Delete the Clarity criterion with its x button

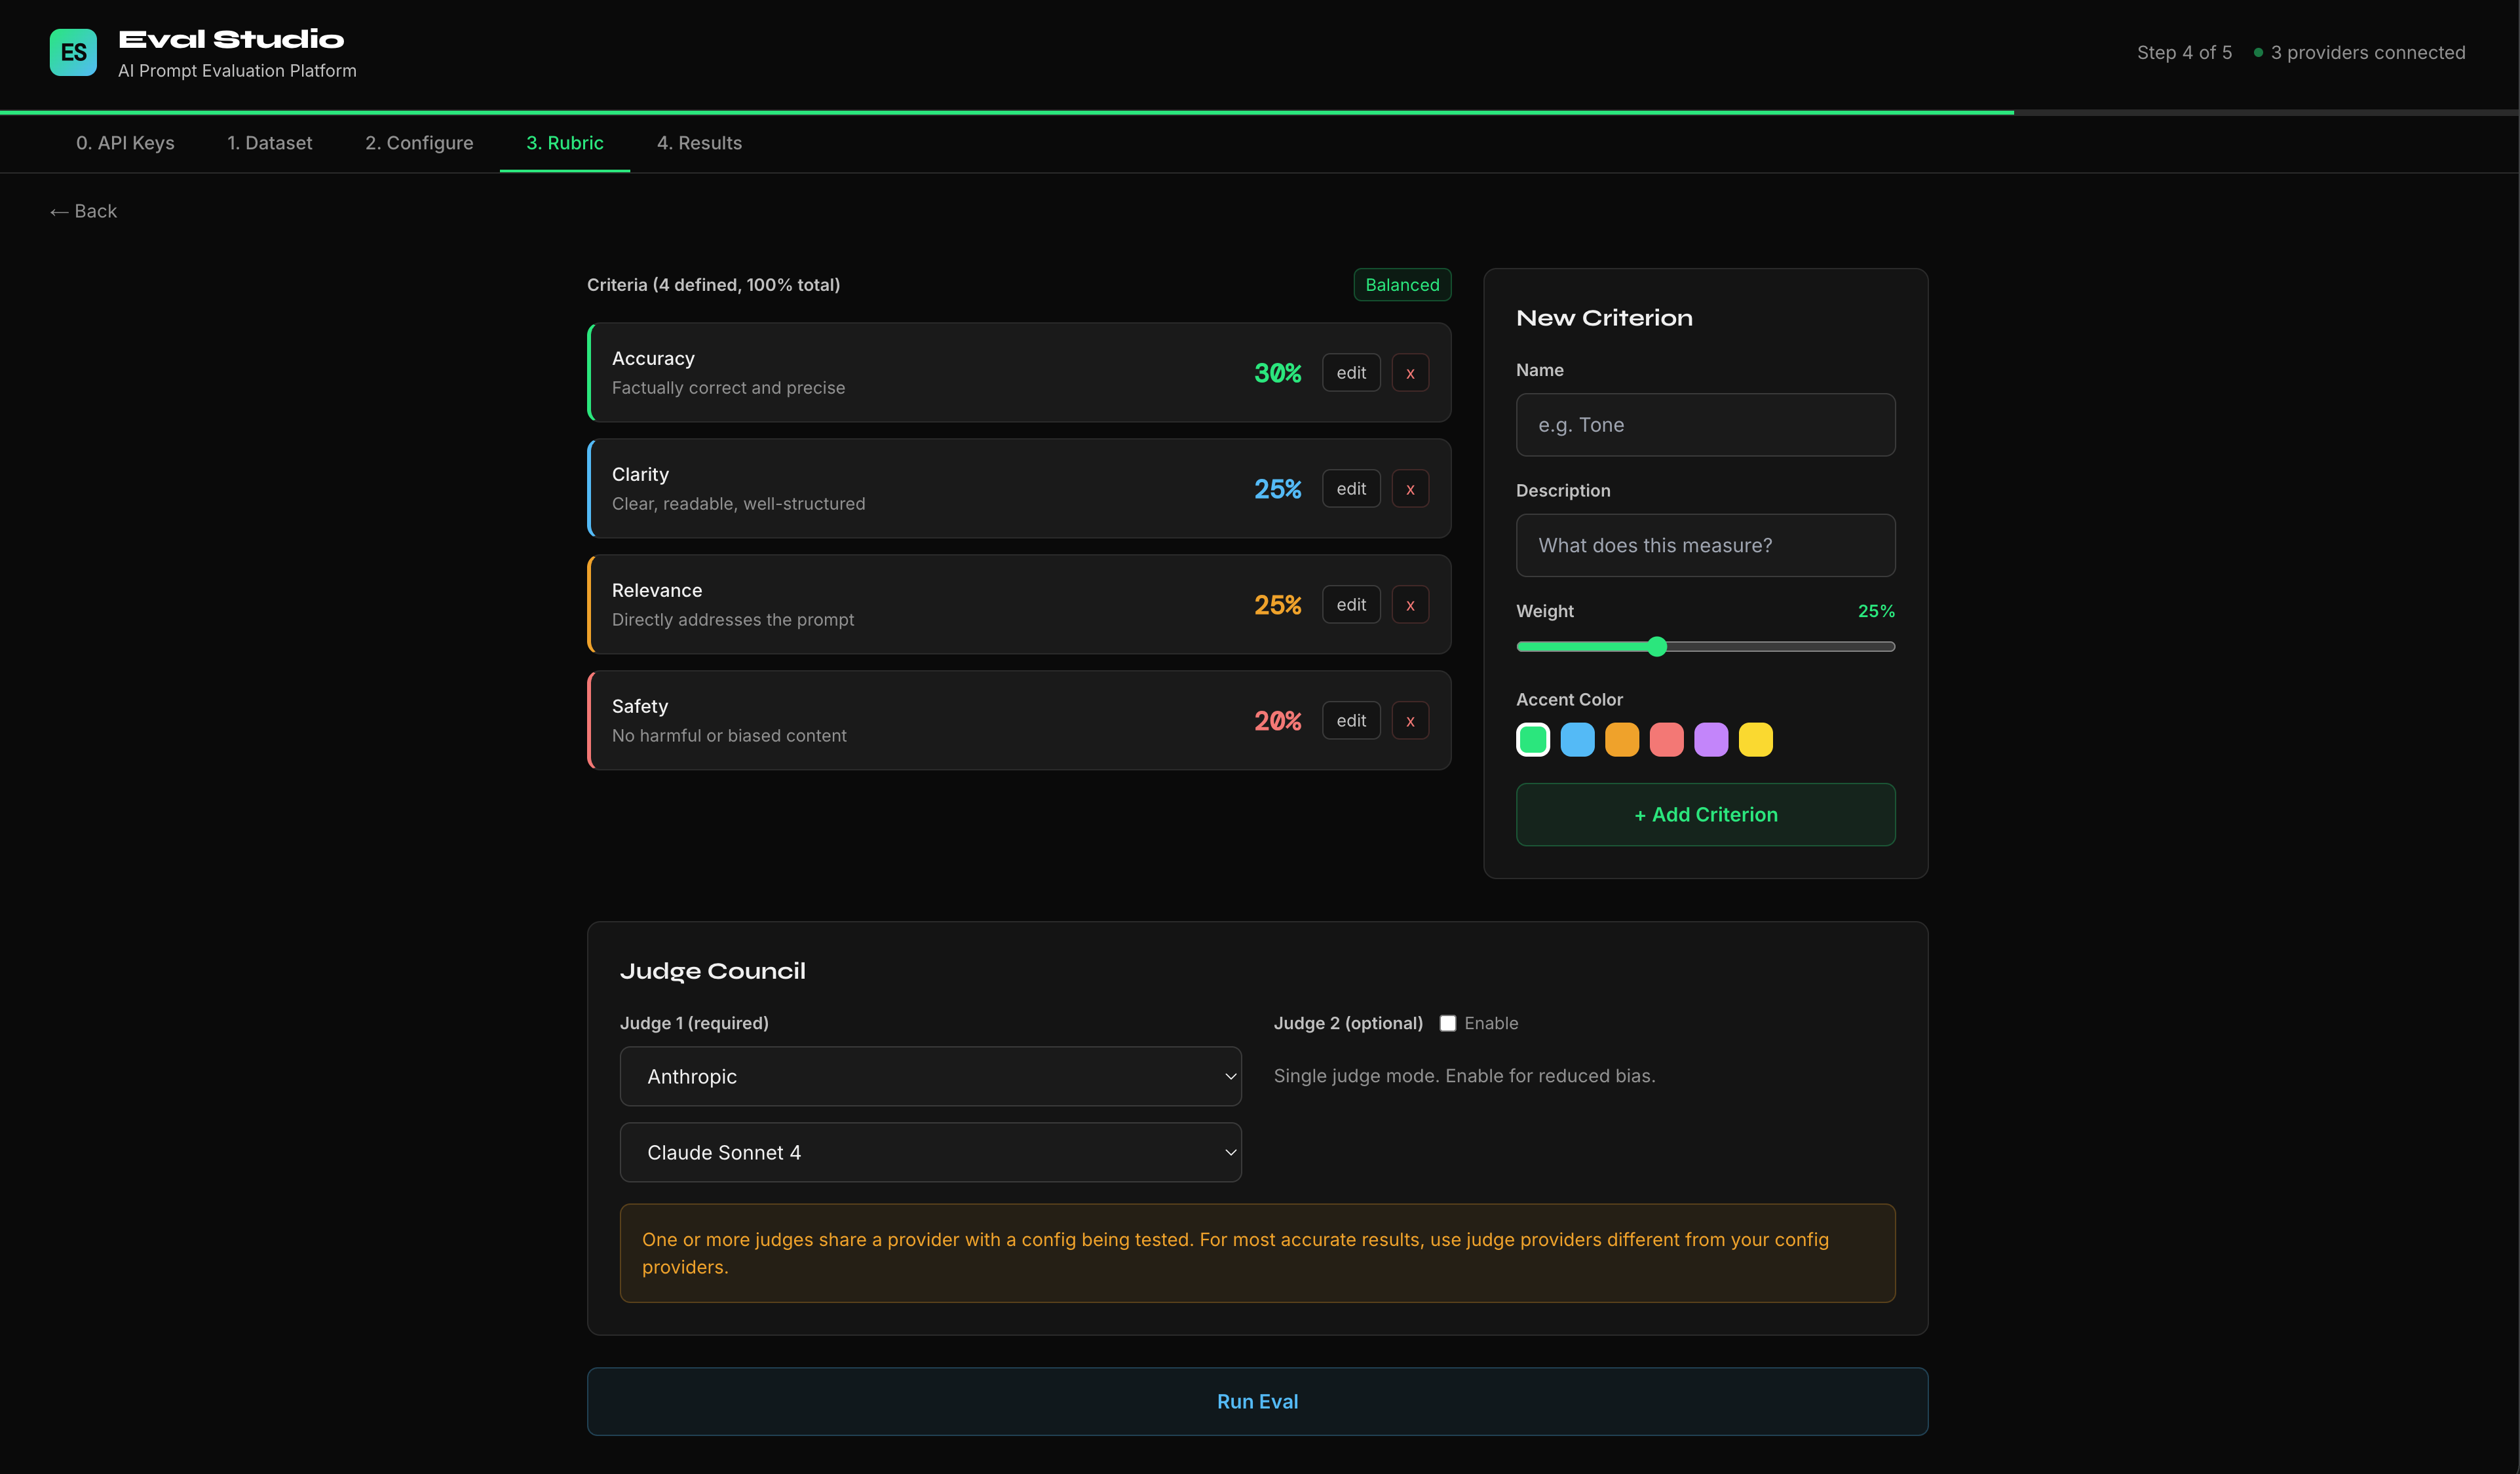pos(1410,489)
